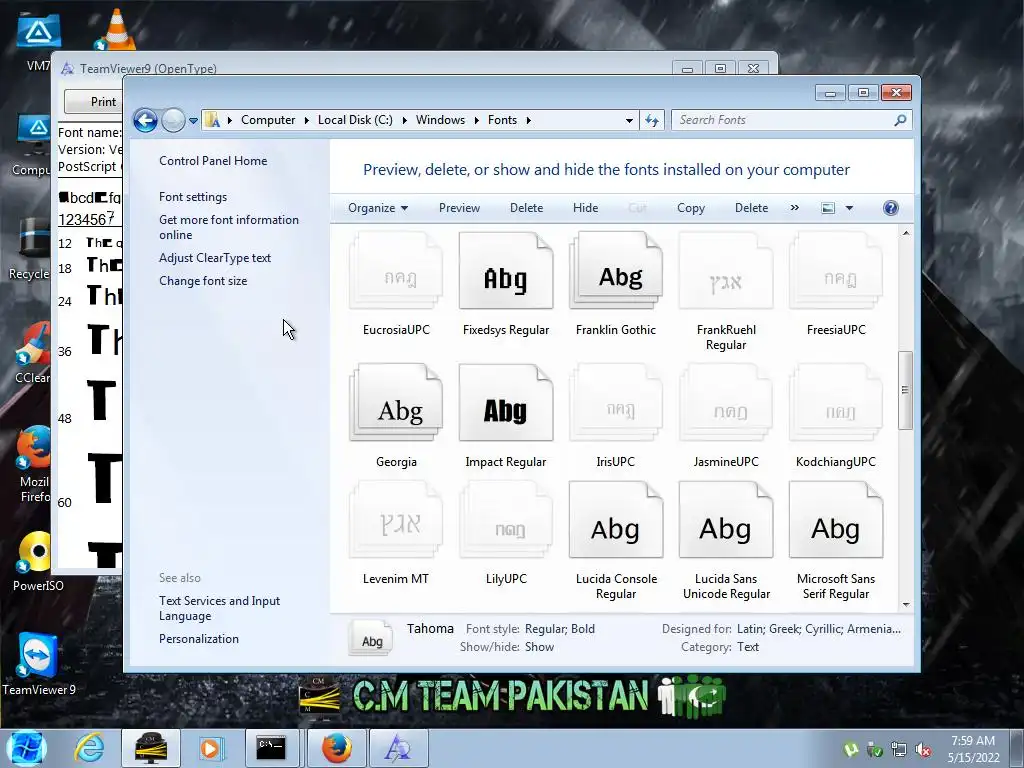The width and height of the screenshot is (1024, 768).
Task: Select Microsoft Sans Serif Regular font icon
Action: point(836,520)
